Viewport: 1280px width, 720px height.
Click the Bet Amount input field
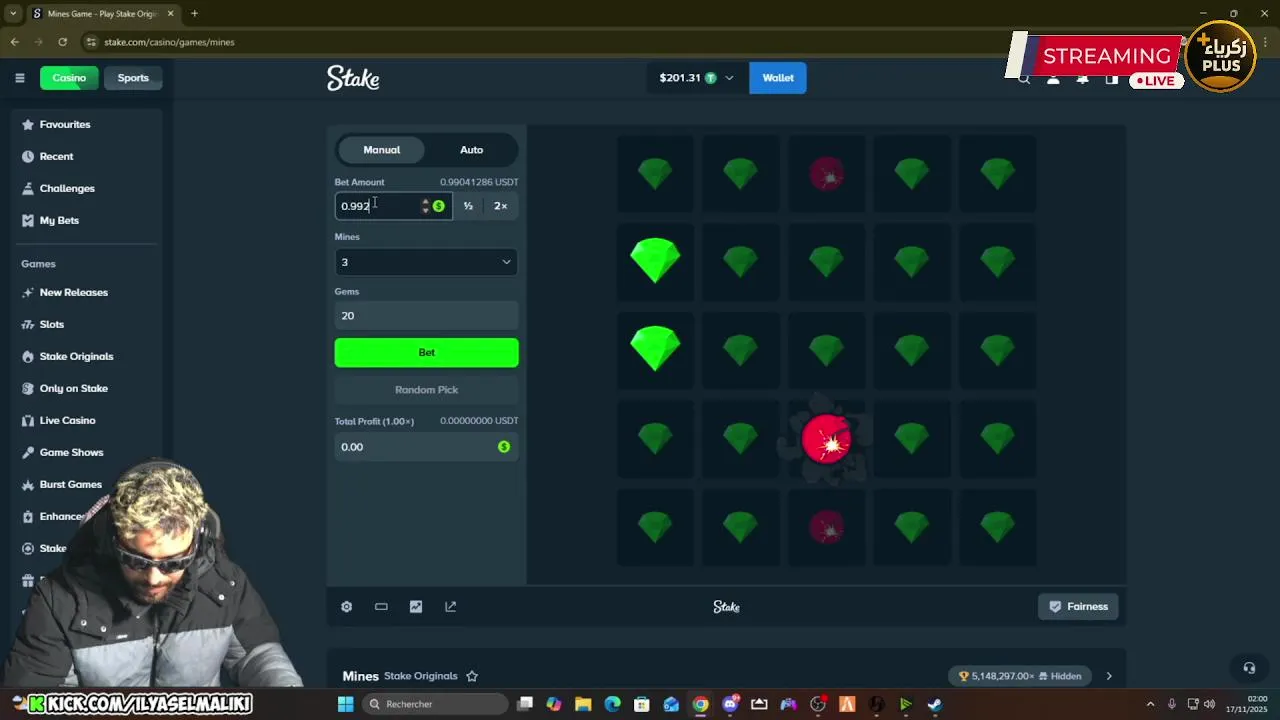[378, 206]
